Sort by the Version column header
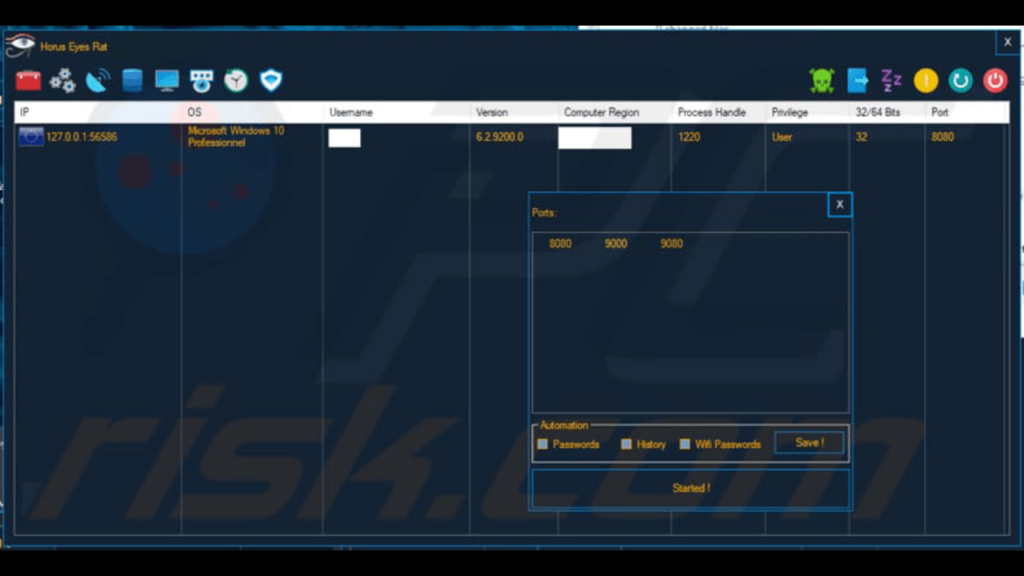 tap(515, 112)
